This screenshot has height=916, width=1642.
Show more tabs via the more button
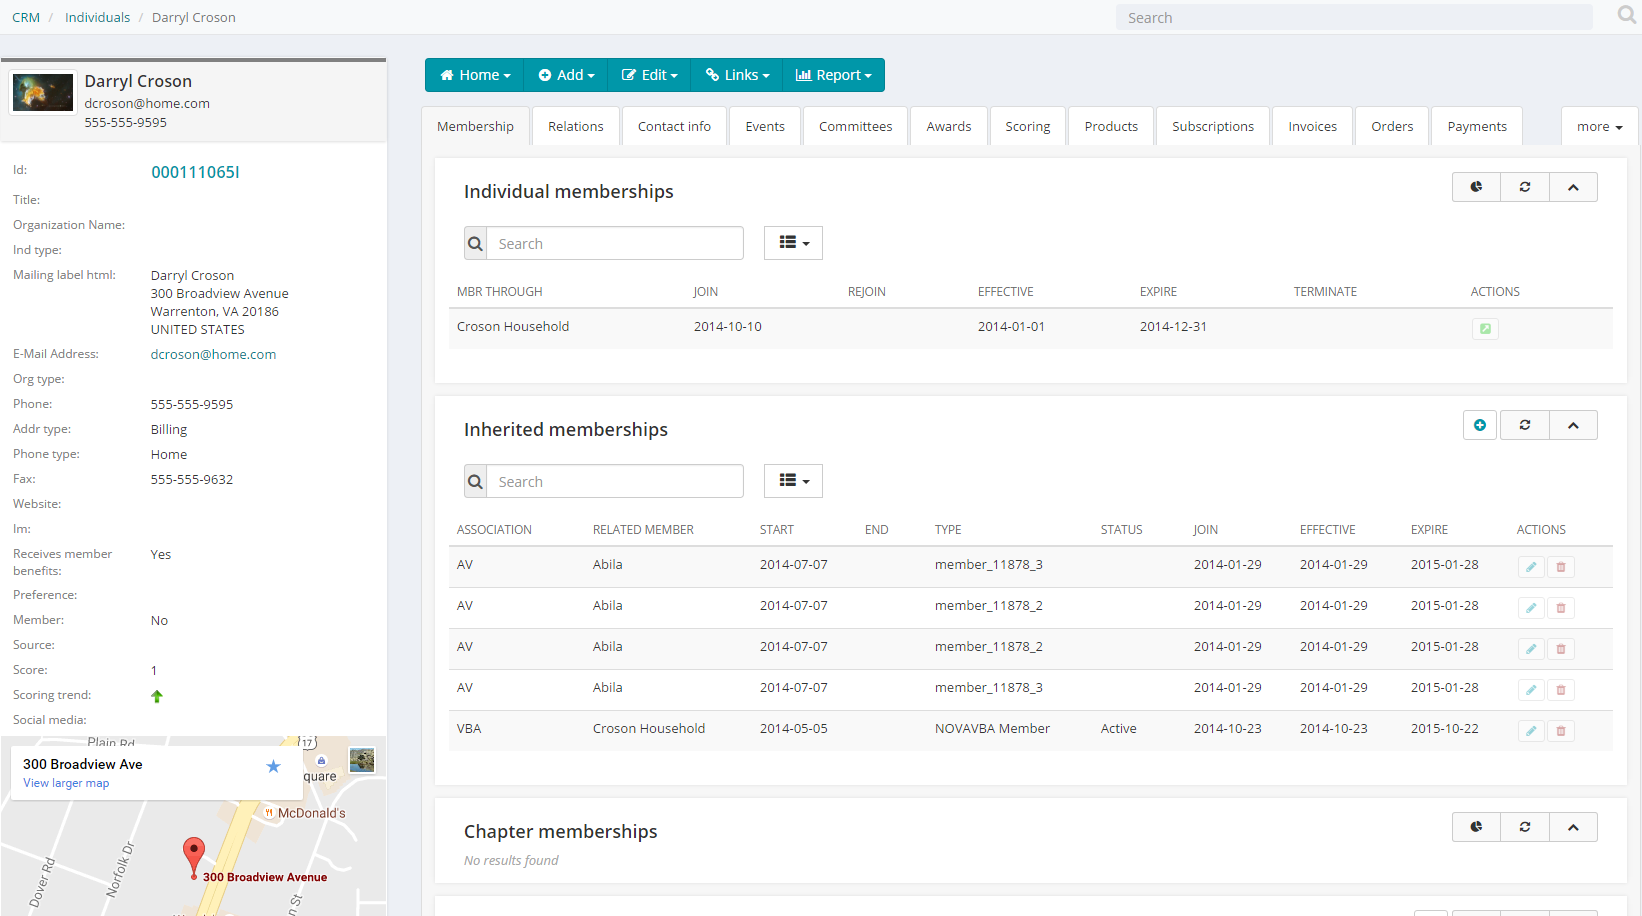(x=1598, y=125)
